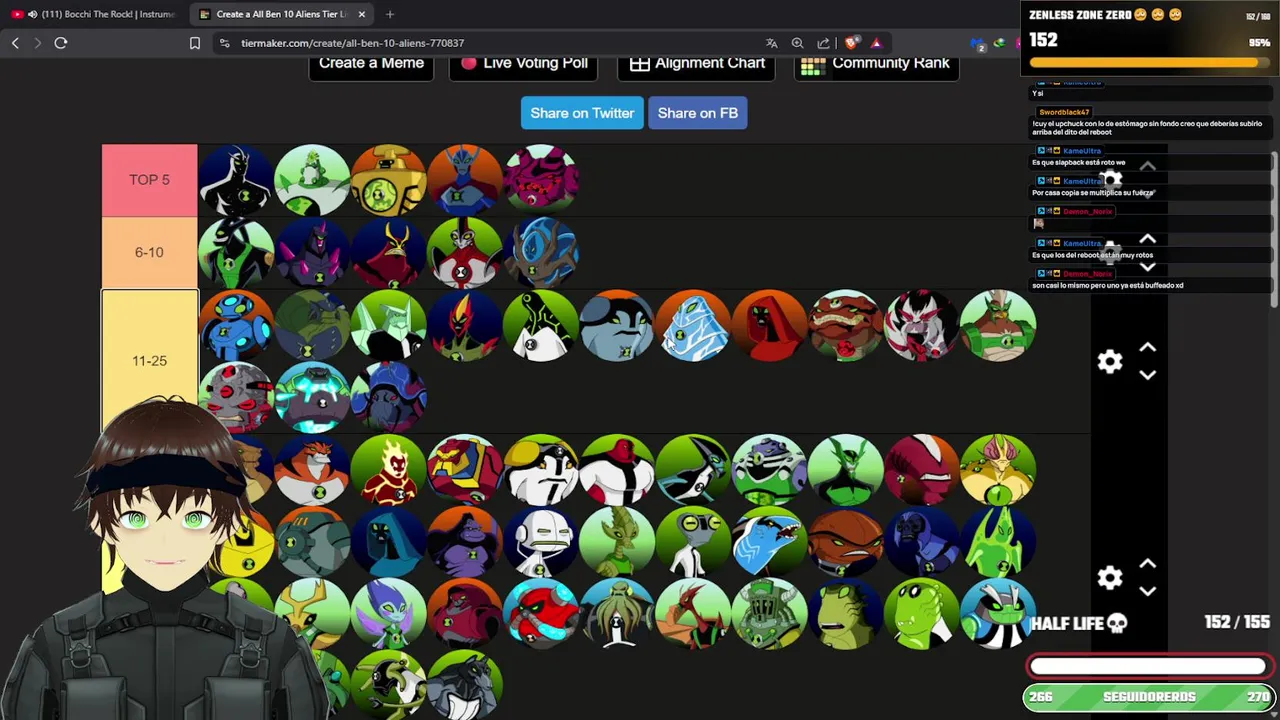Select the glowing cyan alien in 11-25
The height and width of the screenshot is (720, 1280).
click(x=312, y=397)
